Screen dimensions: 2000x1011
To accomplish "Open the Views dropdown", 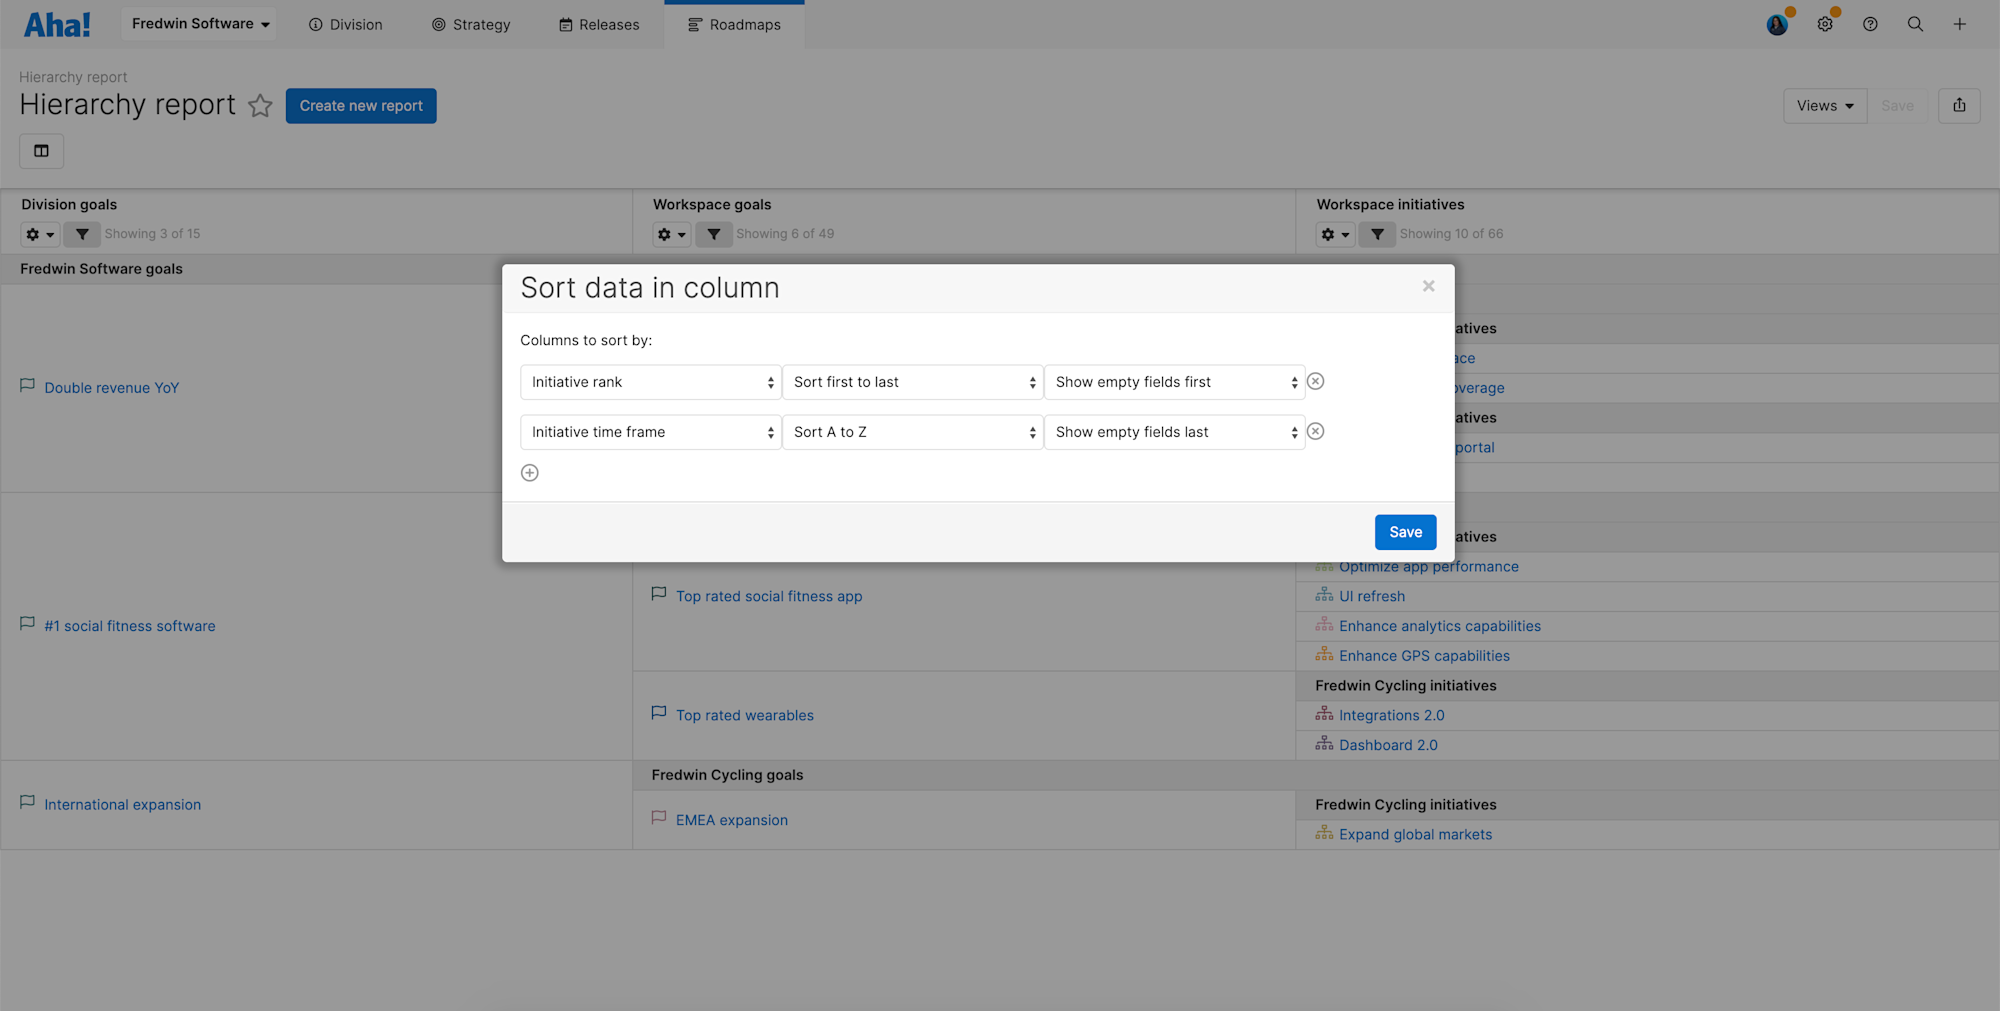I will pos(1824,105).
